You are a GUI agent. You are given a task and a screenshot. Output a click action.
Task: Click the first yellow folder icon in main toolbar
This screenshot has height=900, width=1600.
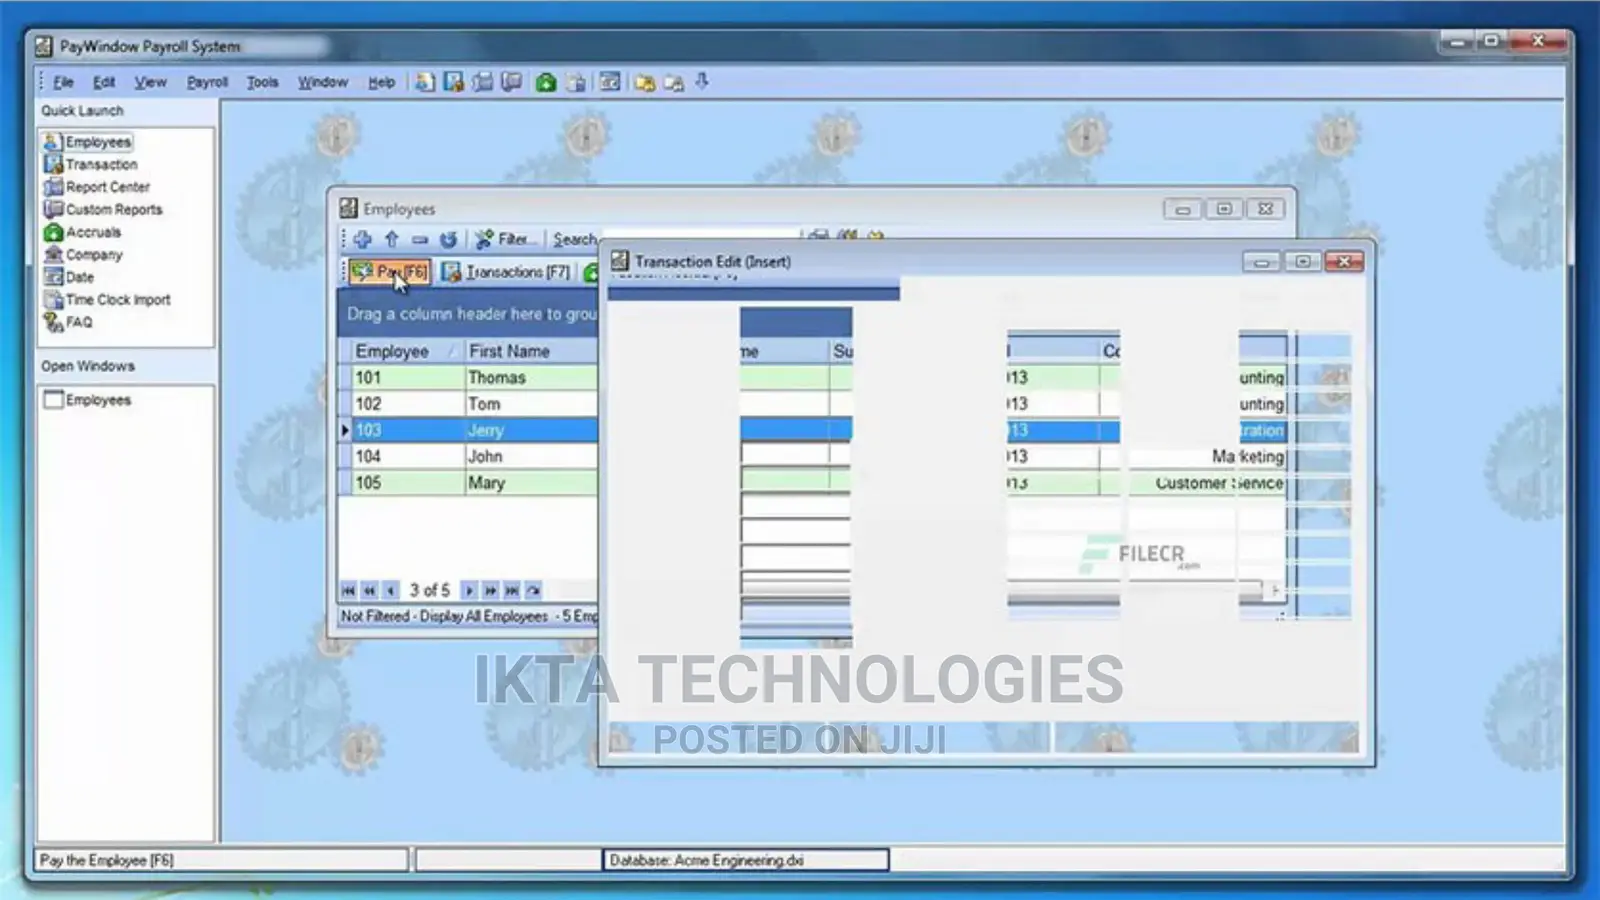645,82
